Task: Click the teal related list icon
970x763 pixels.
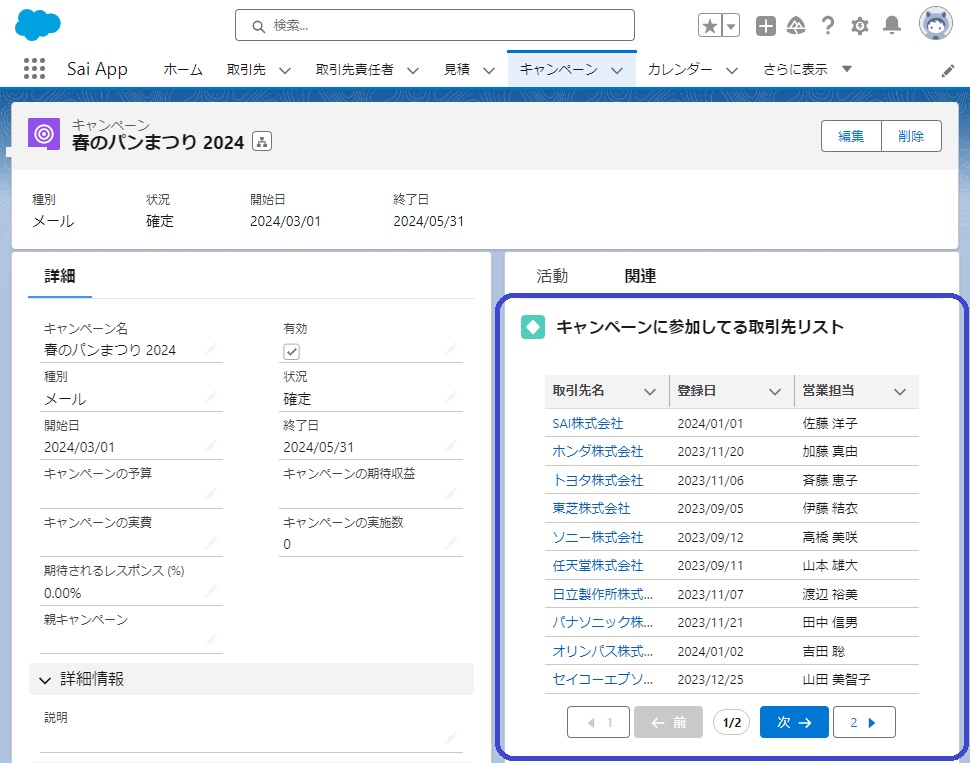Action: point(533,327)
